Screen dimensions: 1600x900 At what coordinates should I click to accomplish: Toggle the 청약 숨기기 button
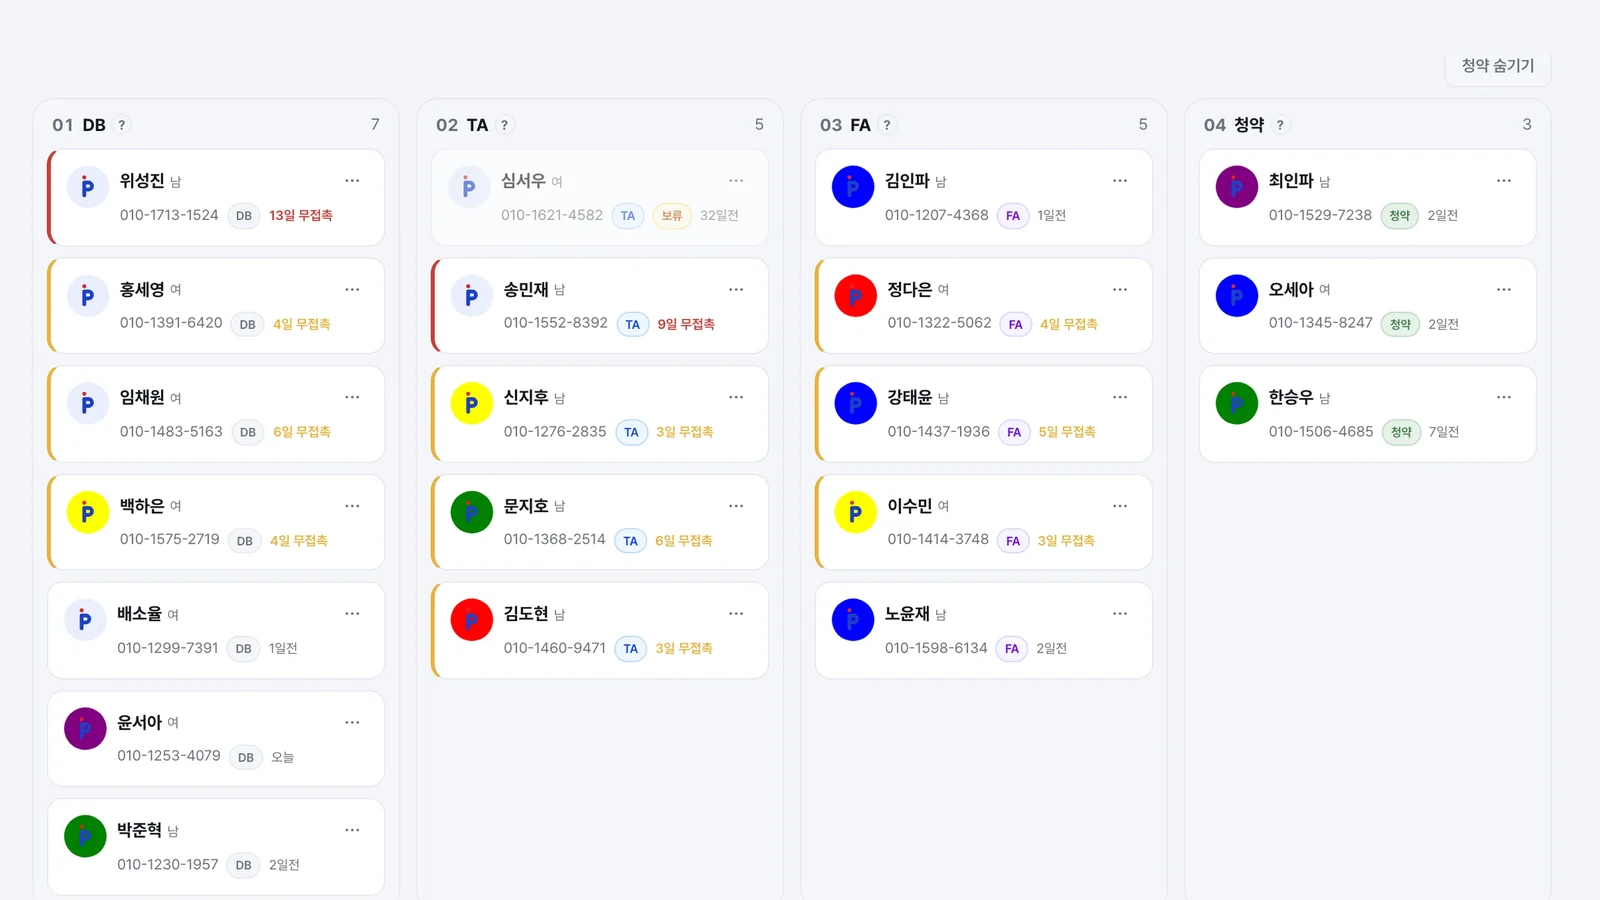[1497, 66]
